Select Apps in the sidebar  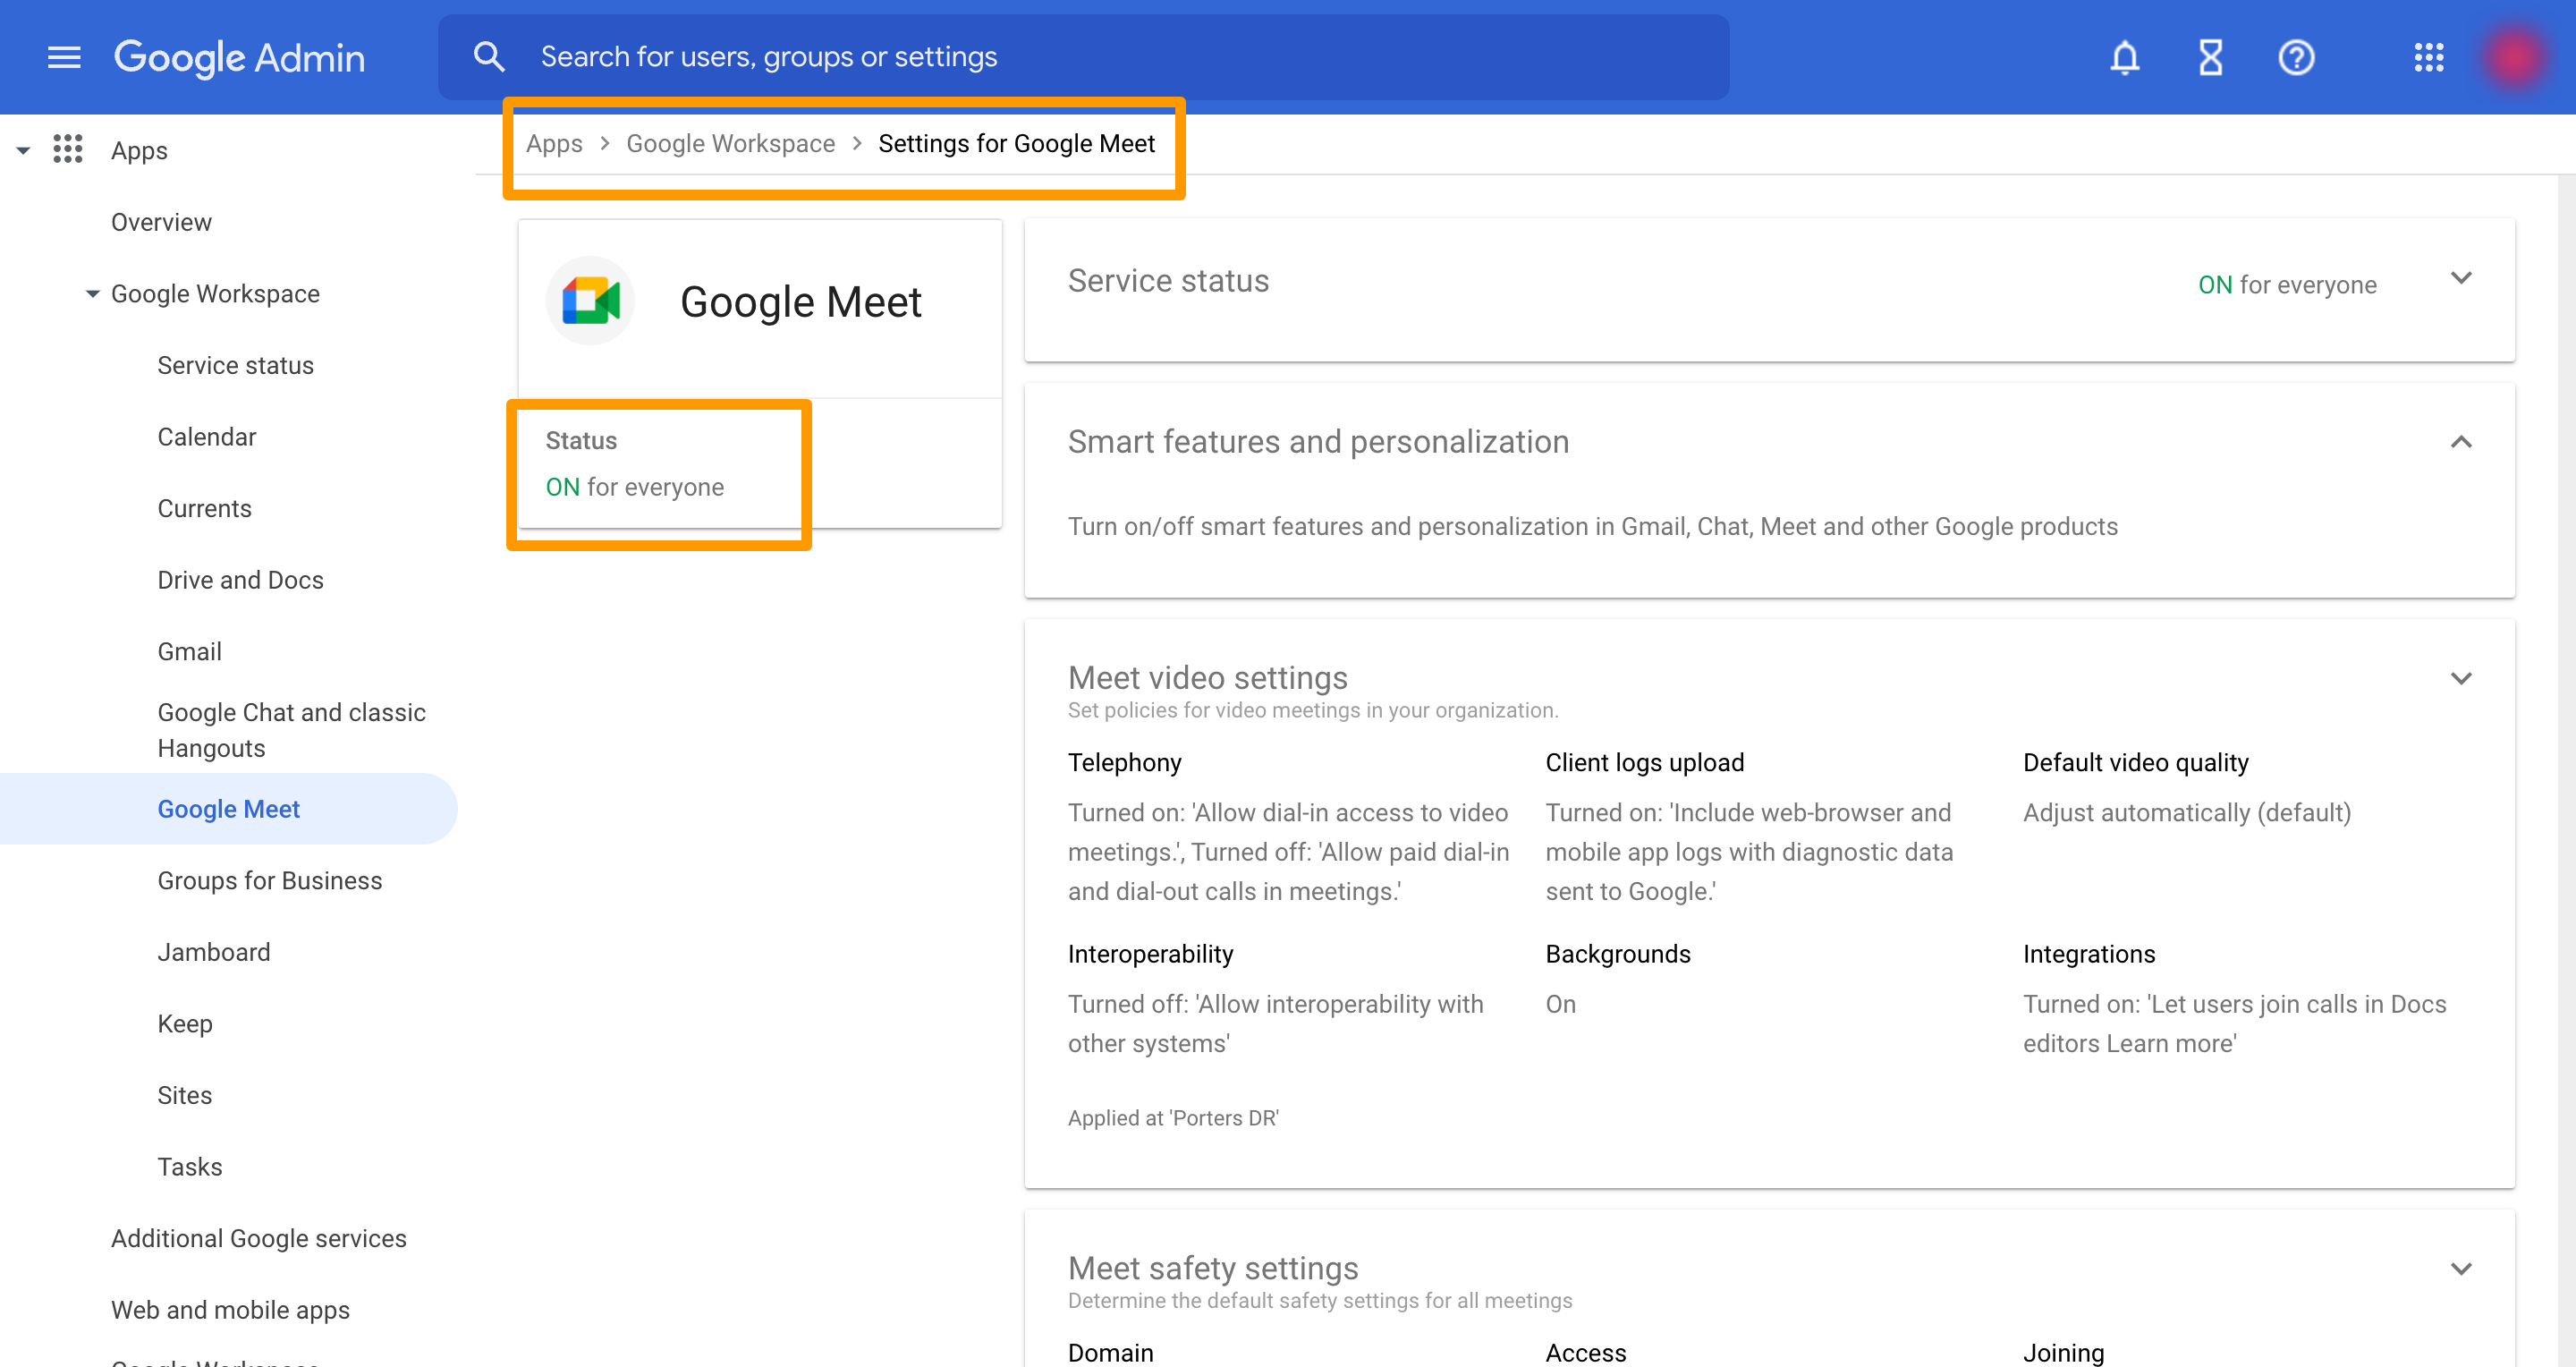(x=139, y=151)
